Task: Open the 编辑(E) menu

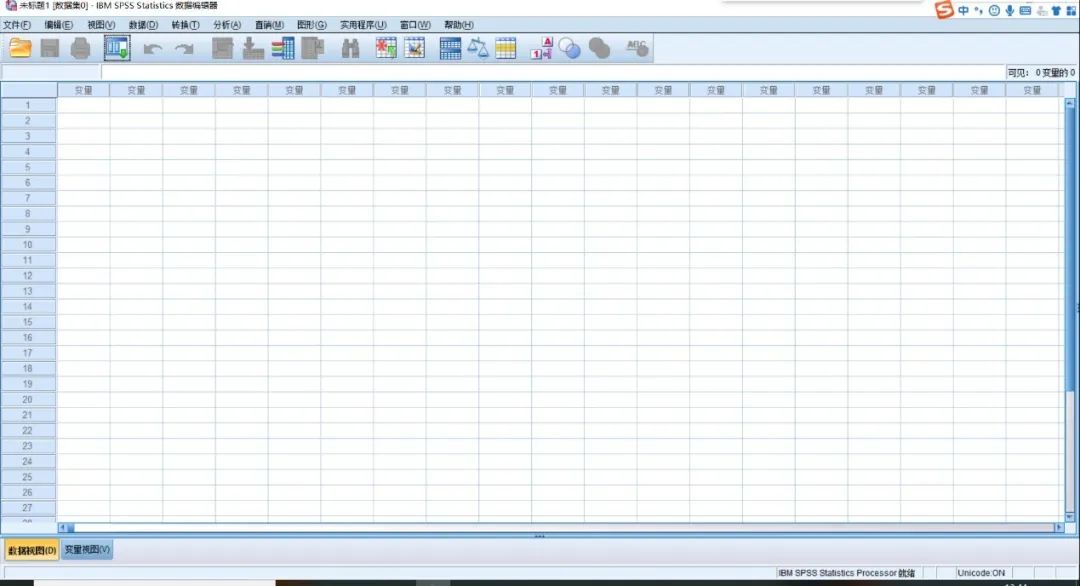Action: [x=59, y=25]
